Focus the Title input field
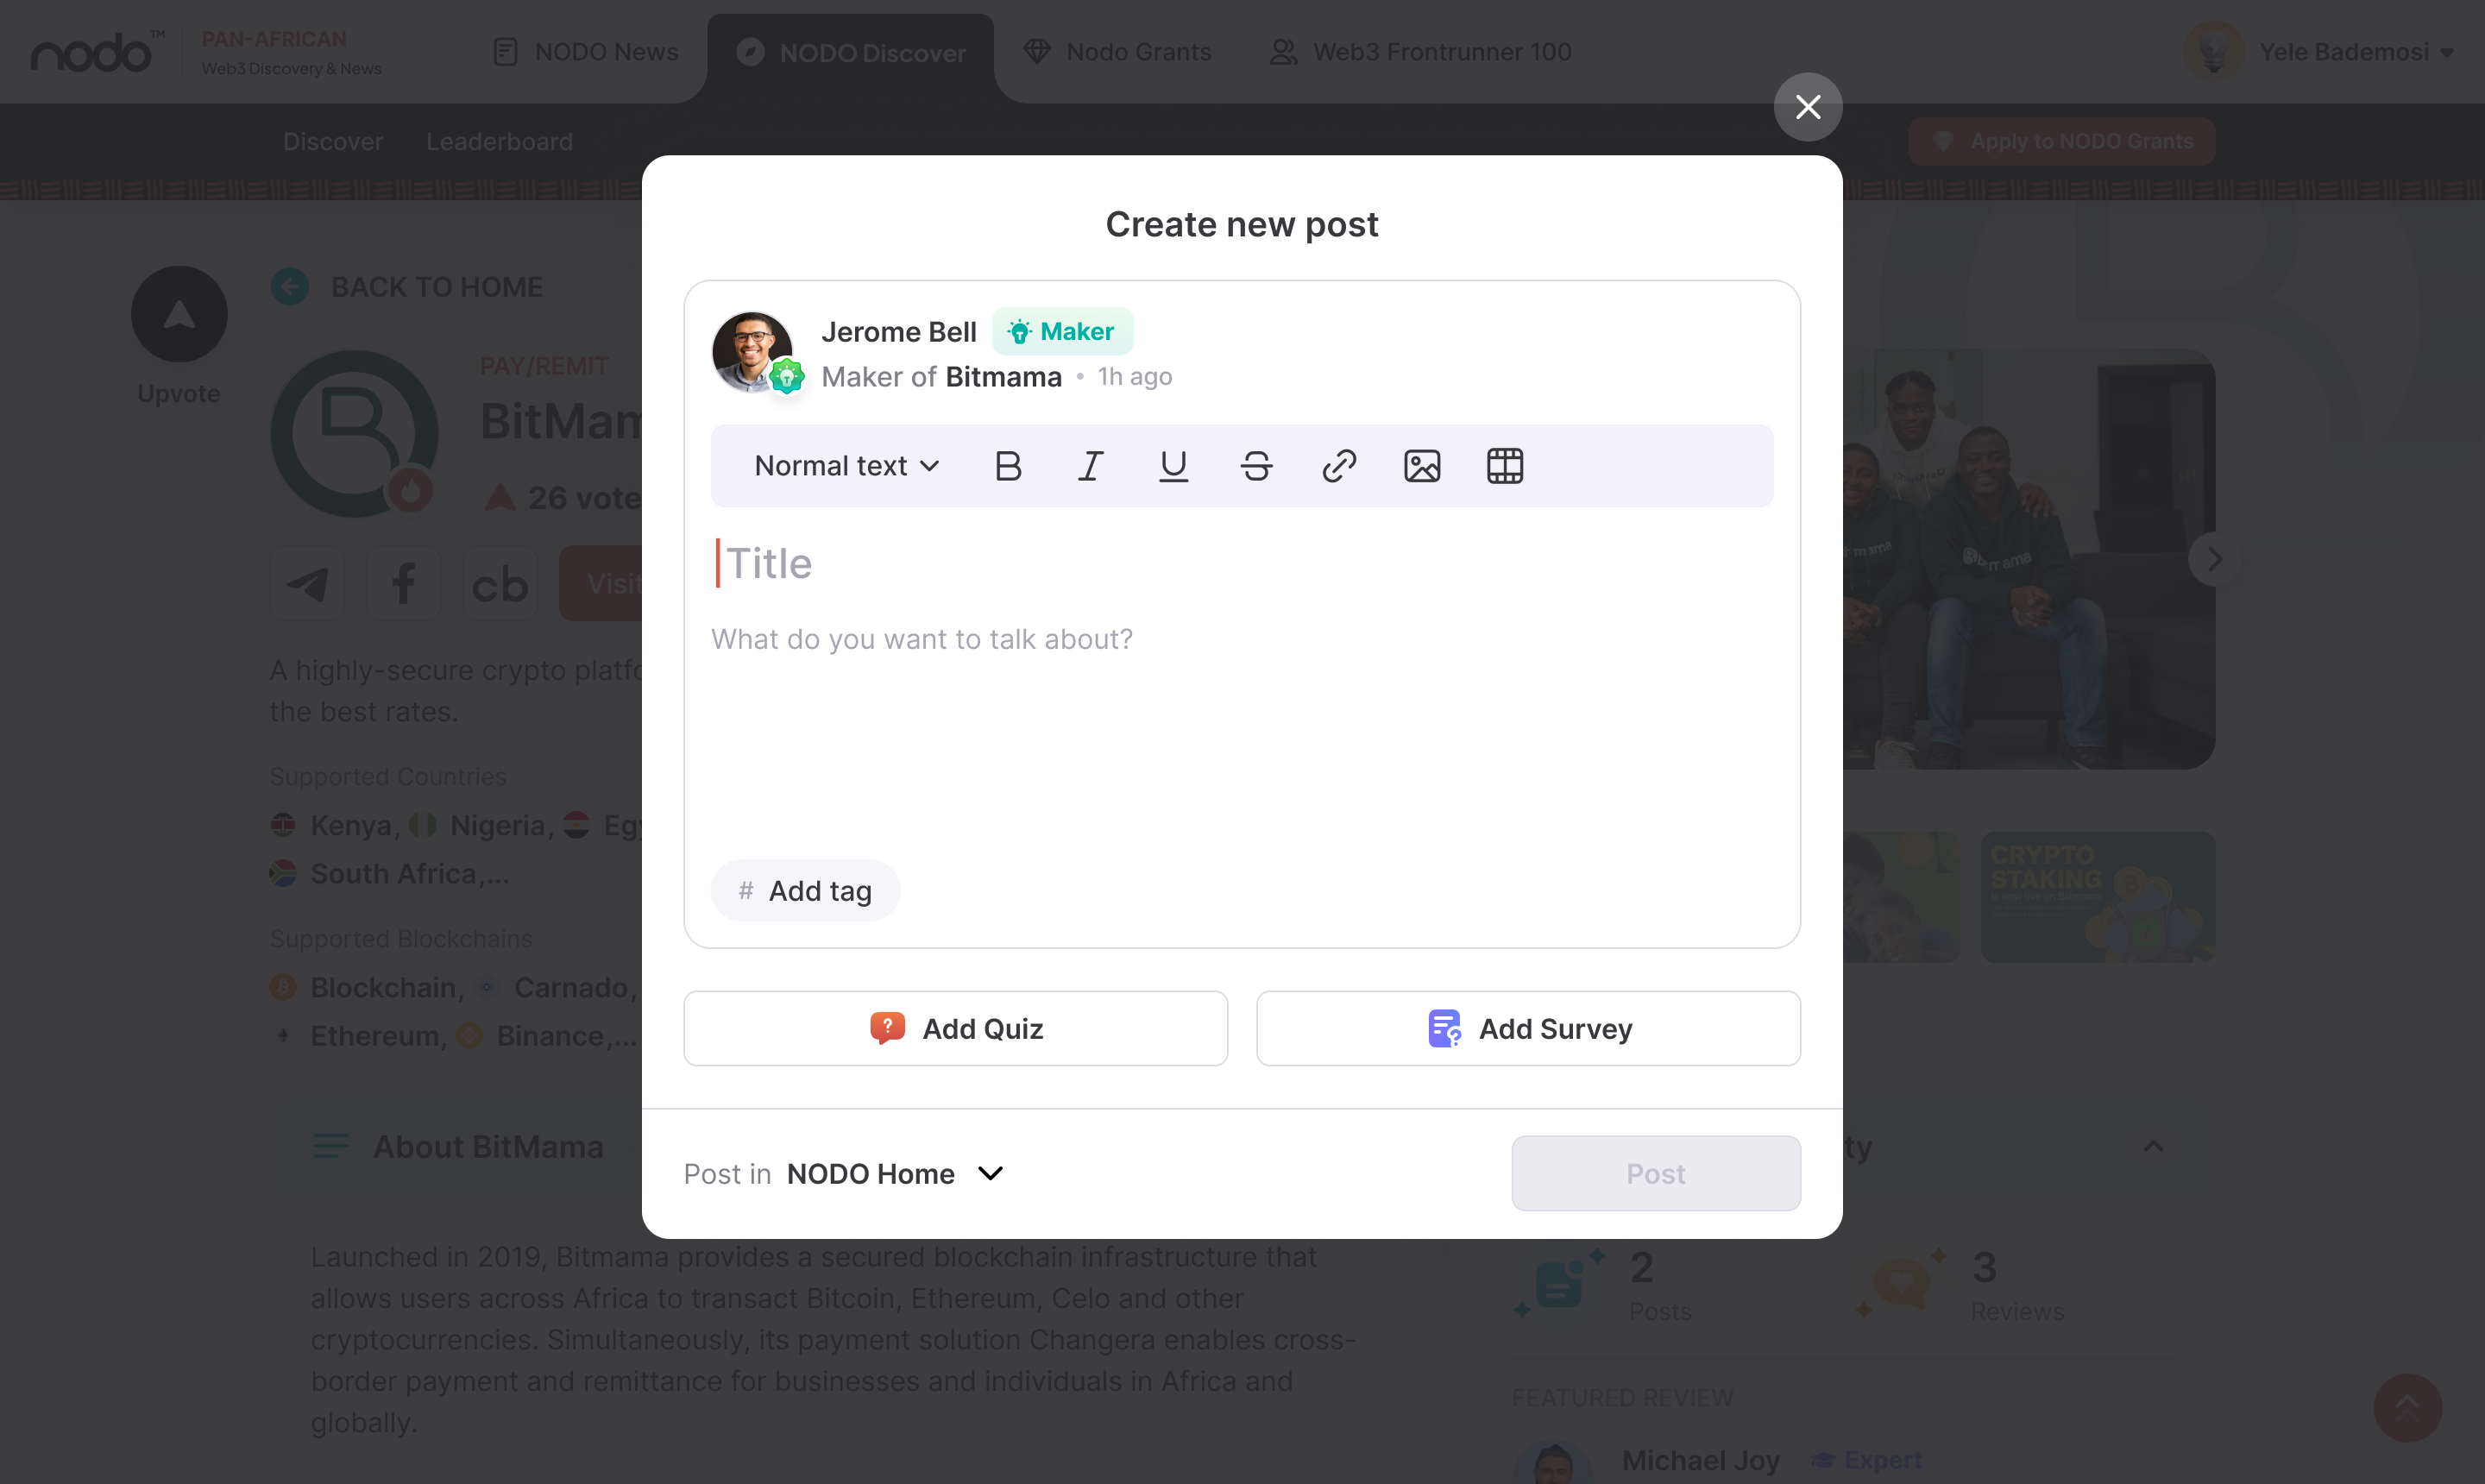 (1242, 564)
